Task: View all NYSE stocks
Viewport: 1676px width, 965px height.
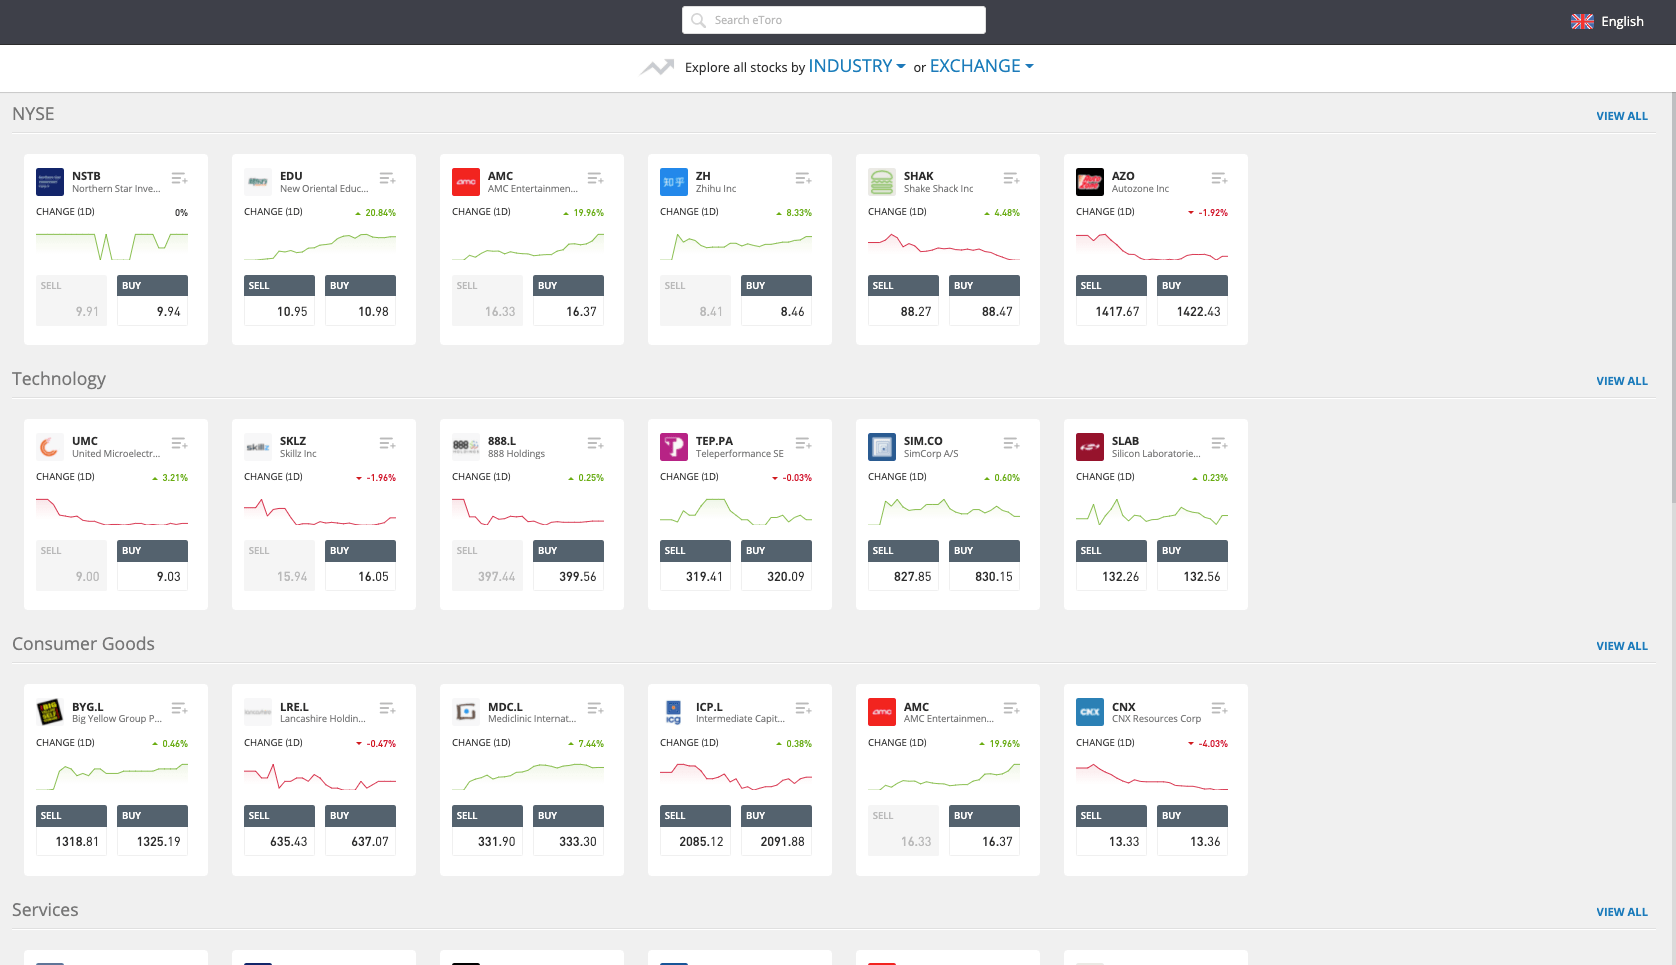Action: [1622, 116]
